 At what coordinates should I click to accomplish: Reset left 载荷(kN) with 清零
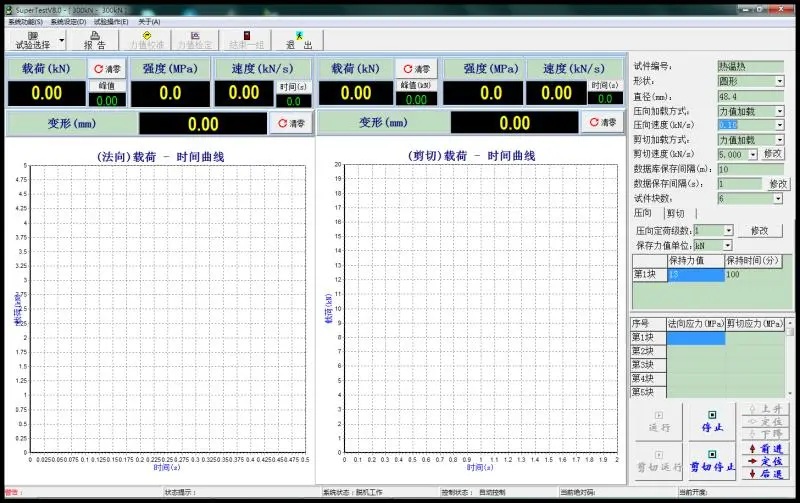click(107, 68)
